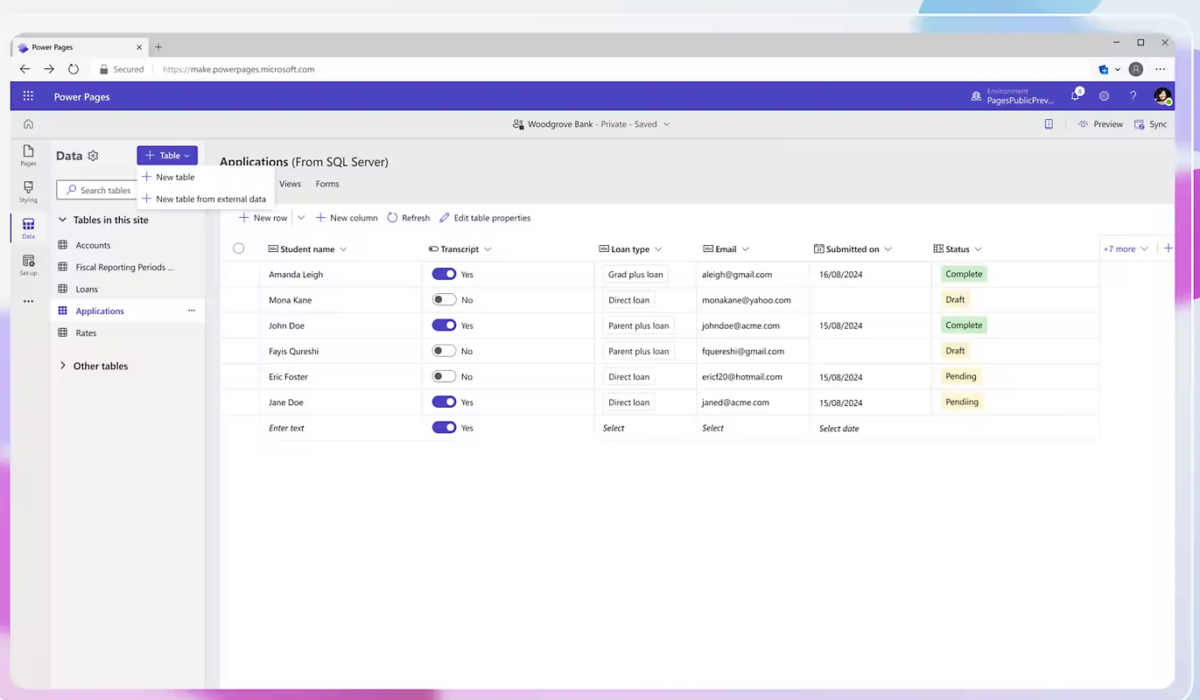Select the Styling sidebar icon
This screenshot has width=1200, height=700.
point(28,190)
